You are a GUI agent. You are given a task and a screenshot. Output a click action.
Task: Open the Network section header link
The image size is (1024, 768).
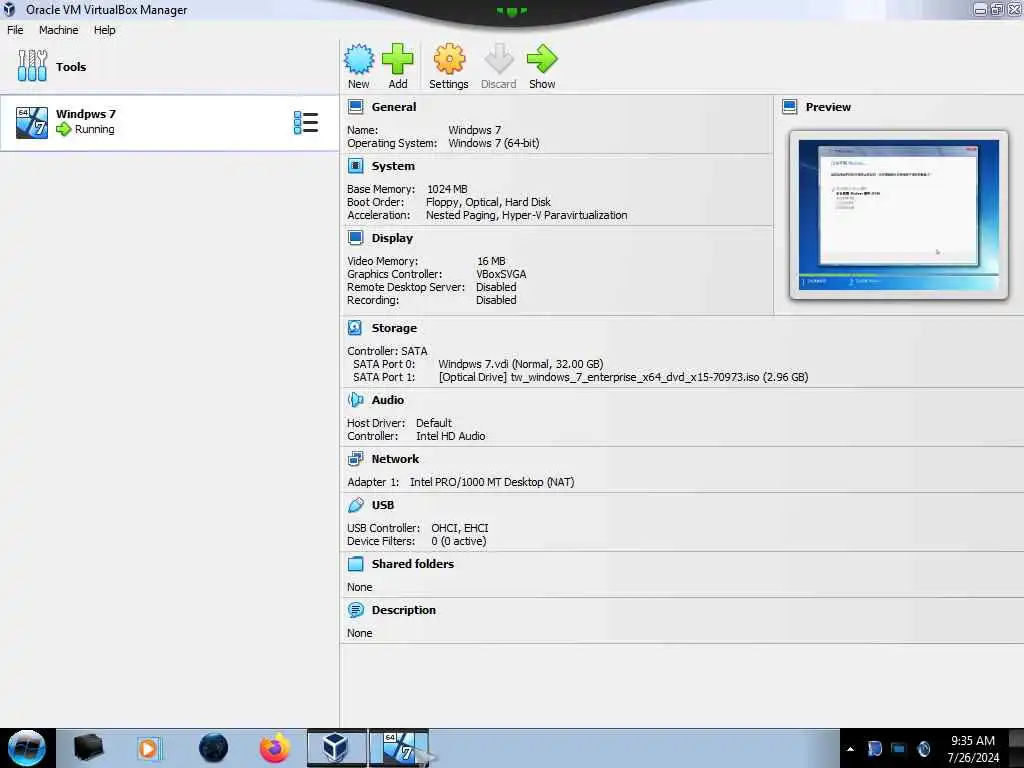pyautogui.click(x=396, y=458)
